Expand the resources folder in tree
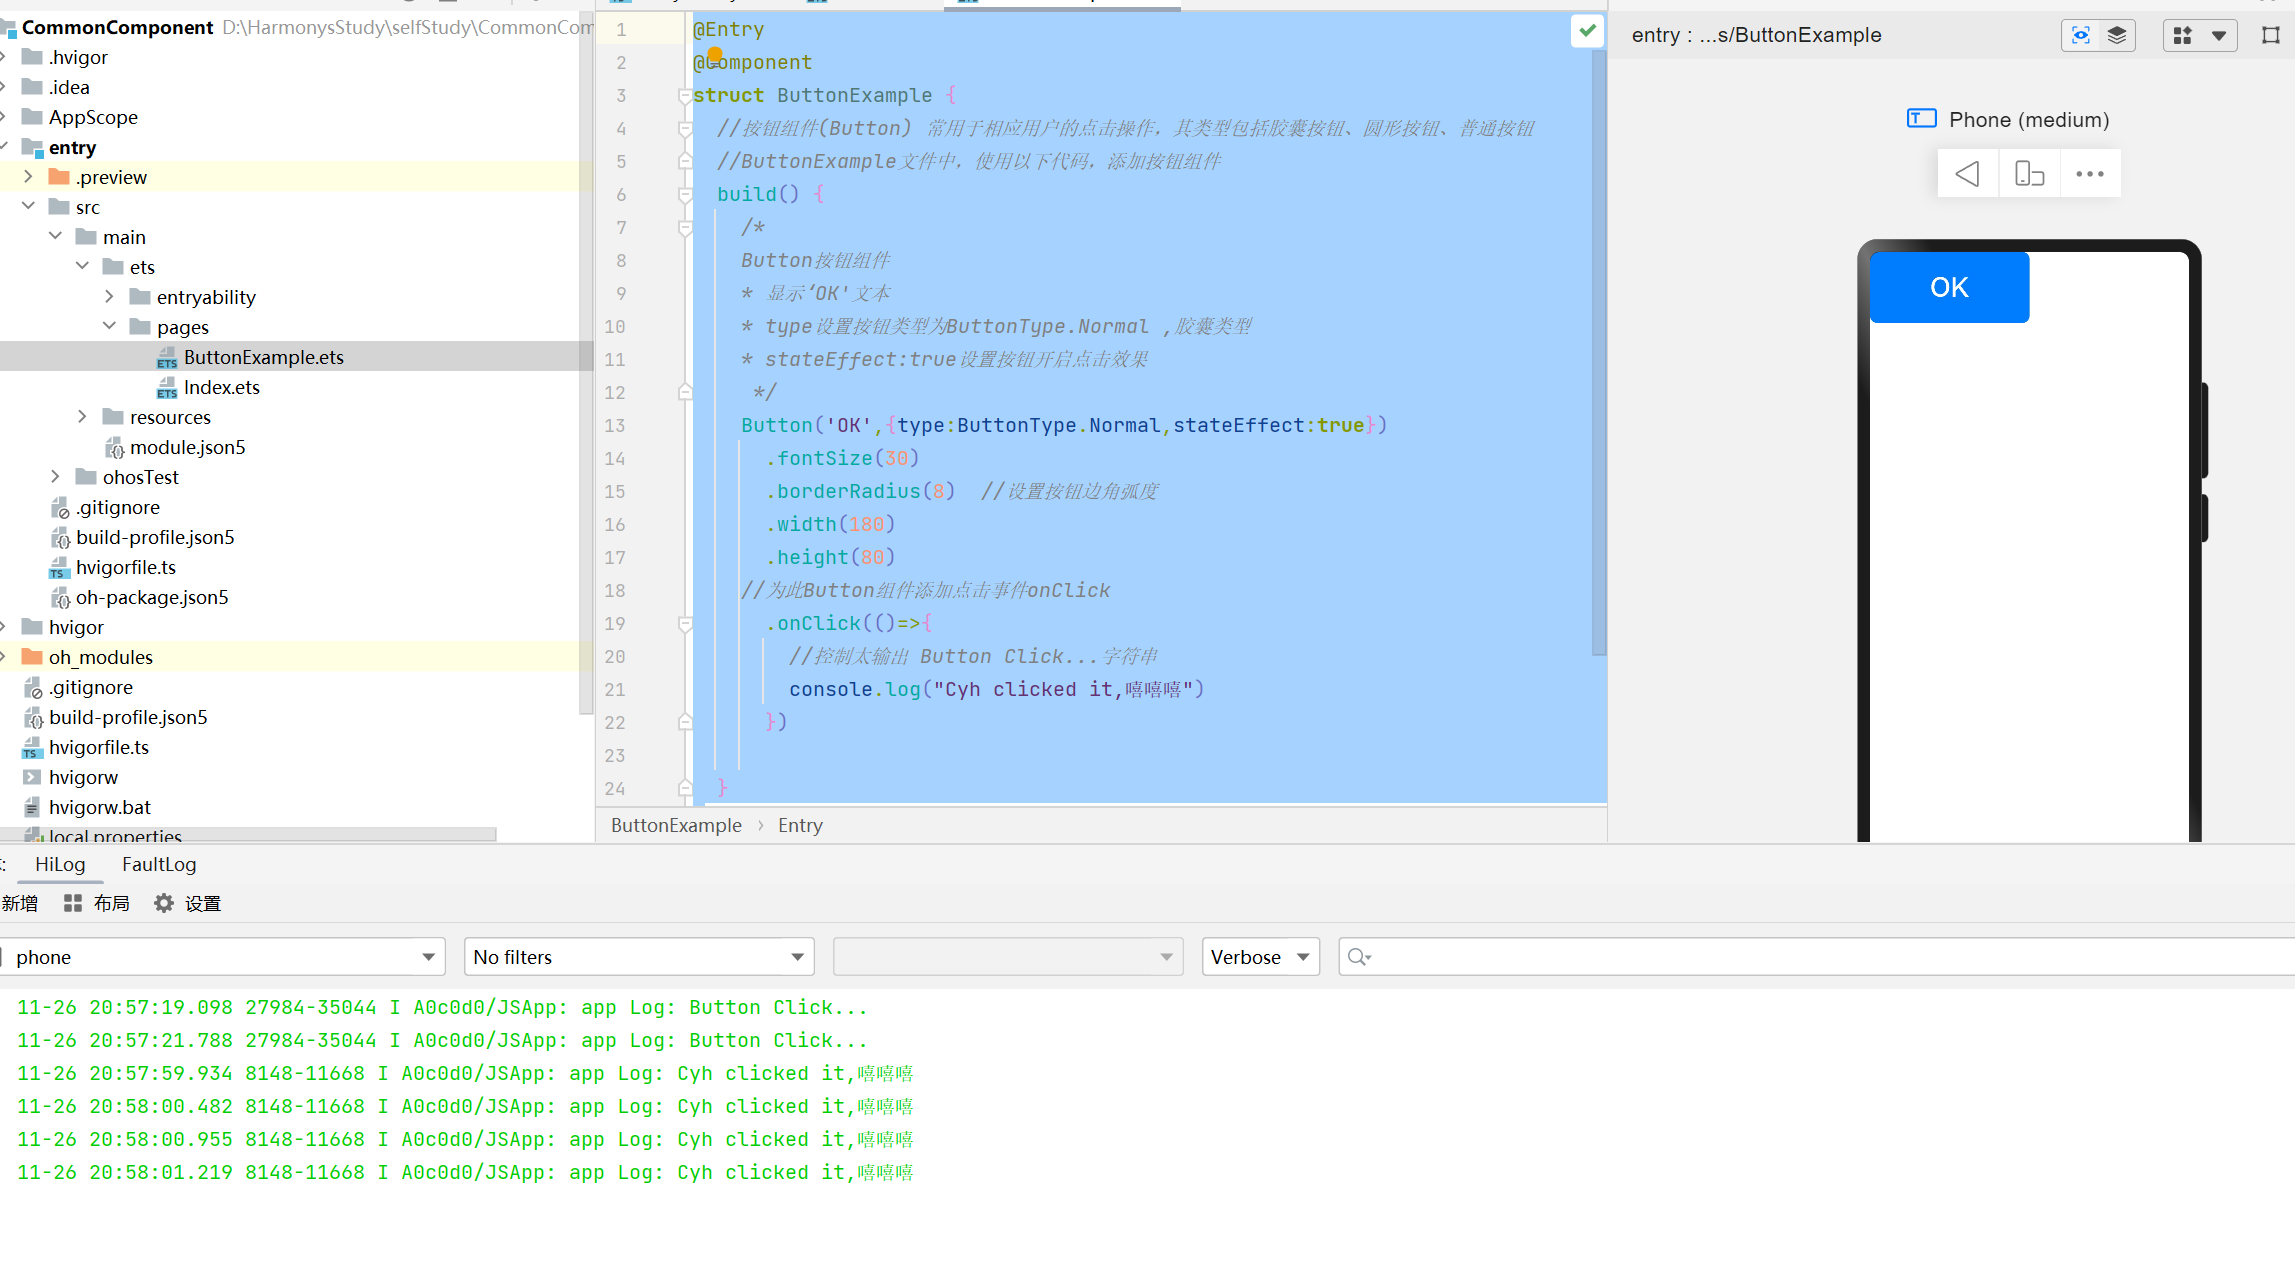Screen dimensions: 2295x1273 coord(83,417)
